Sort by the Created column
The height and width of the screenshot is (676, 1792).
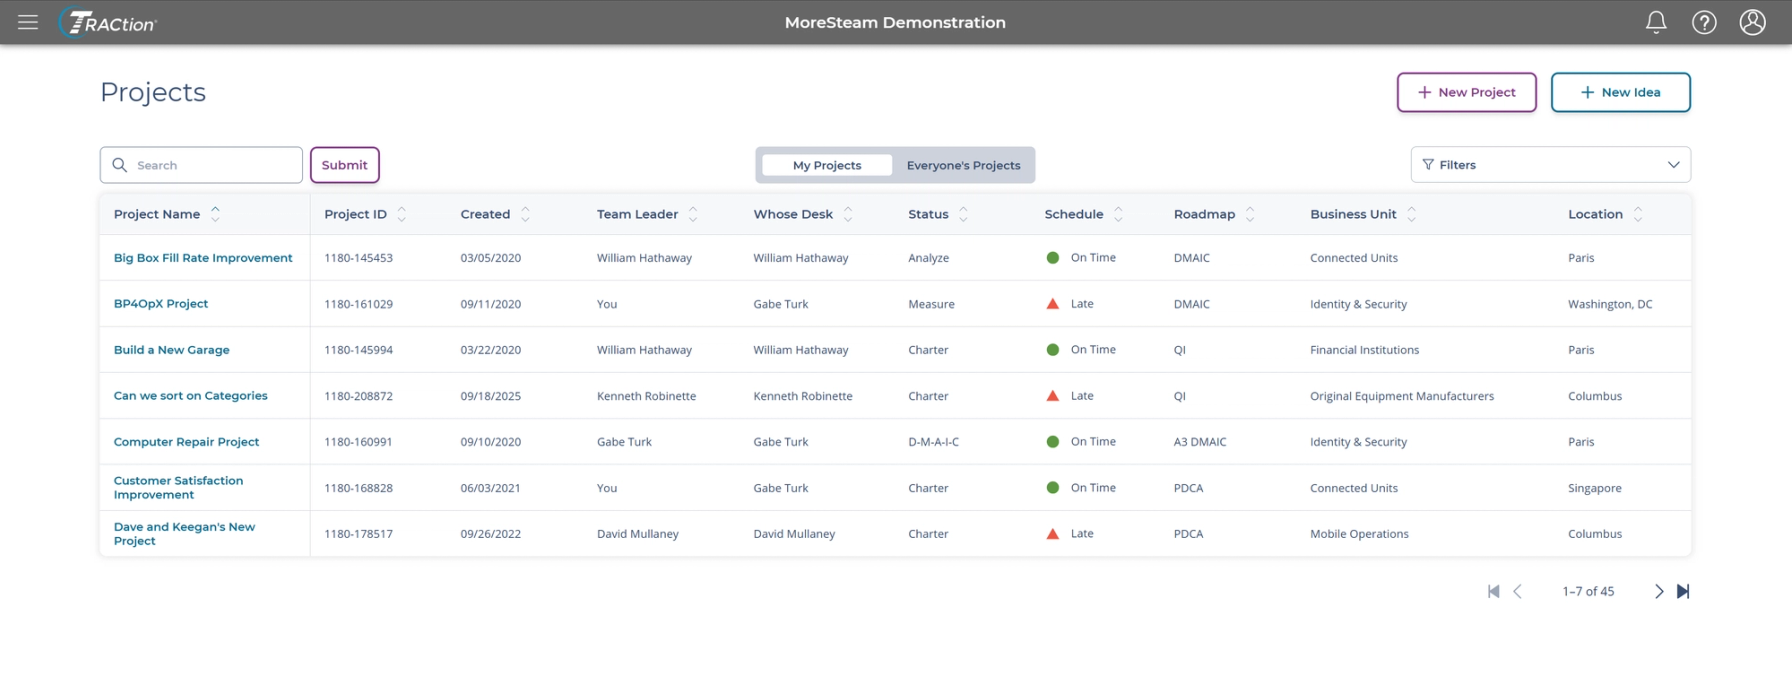tap(525, 214)
